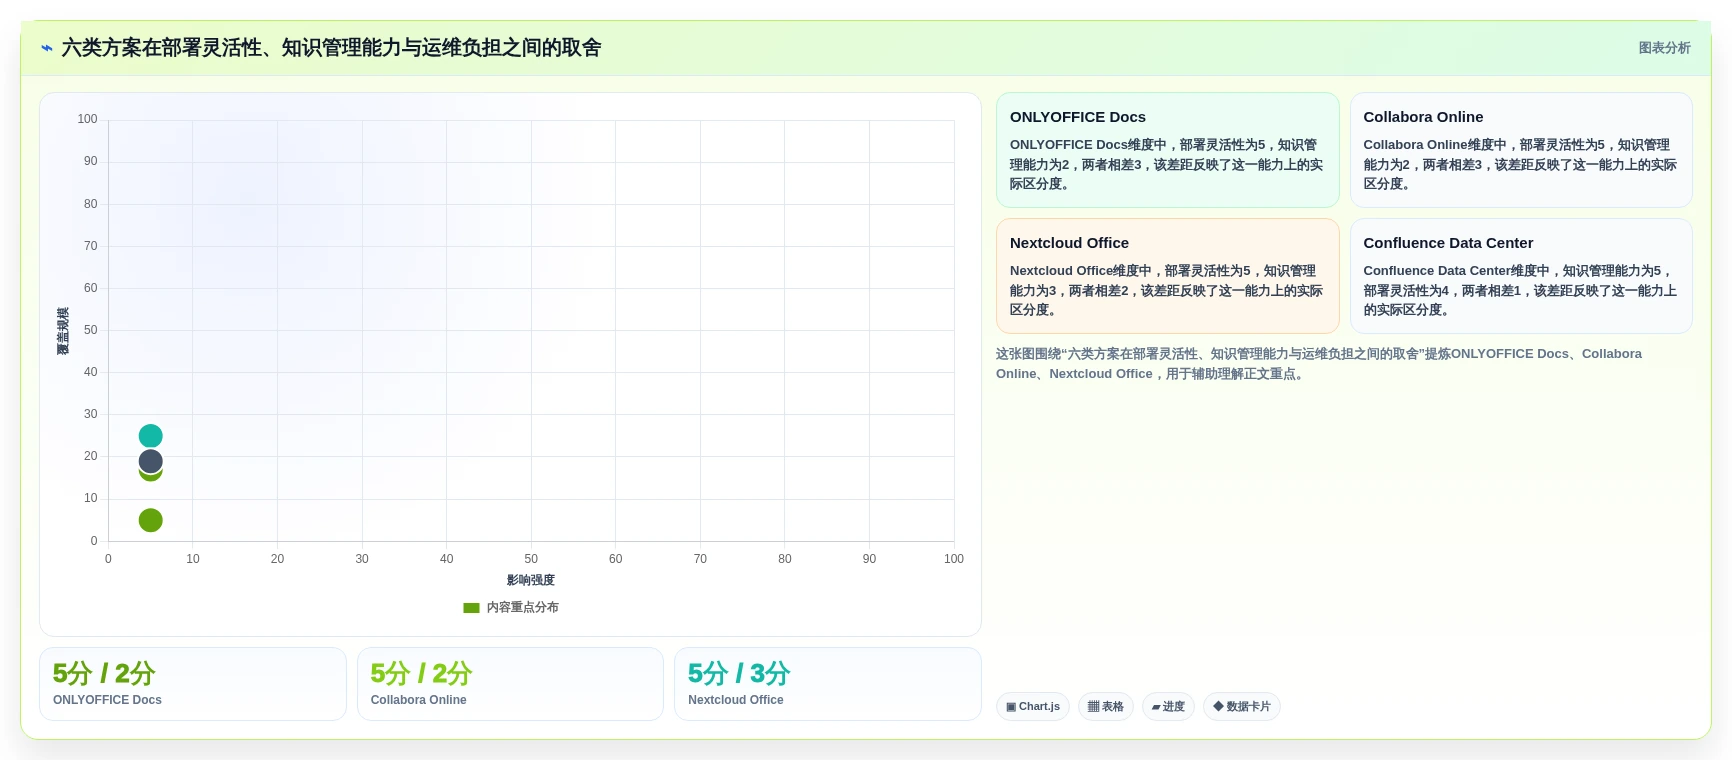
Task: Click the Chart.js tag chip
Action: point(1033,707)
